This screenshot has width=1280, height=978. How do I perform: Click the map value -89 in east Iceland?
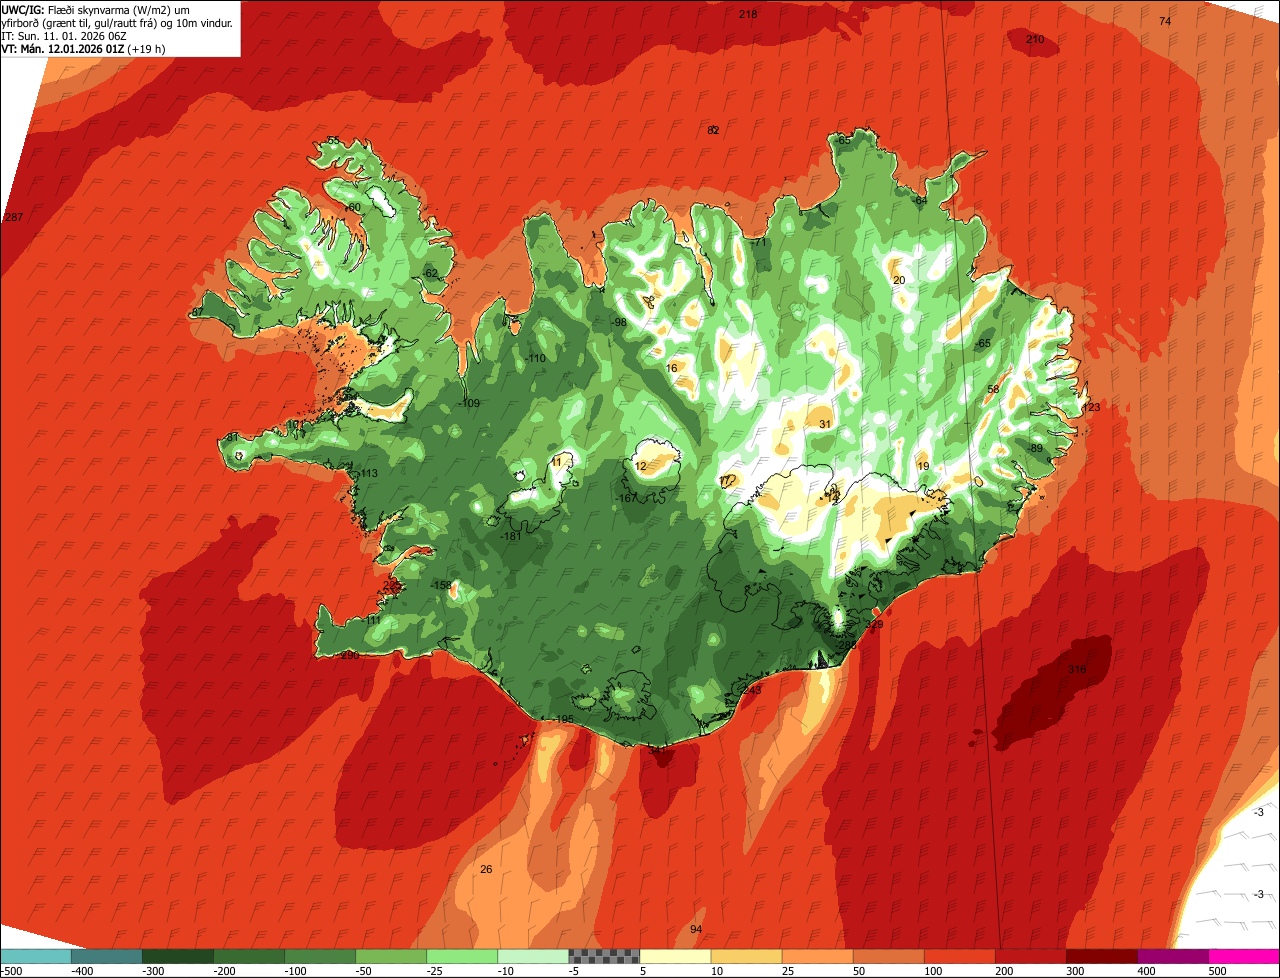point(1034,448)
